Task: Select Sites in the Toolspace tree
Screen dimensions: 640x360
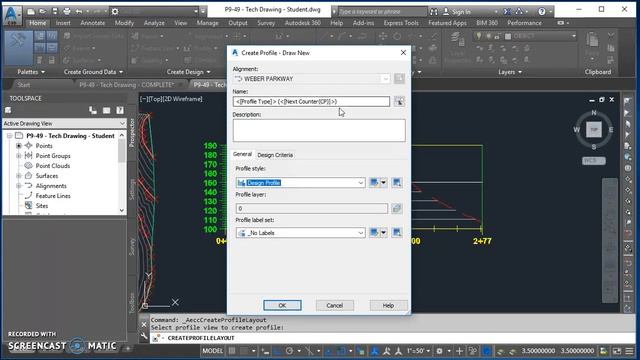Action: coord(42,206)
